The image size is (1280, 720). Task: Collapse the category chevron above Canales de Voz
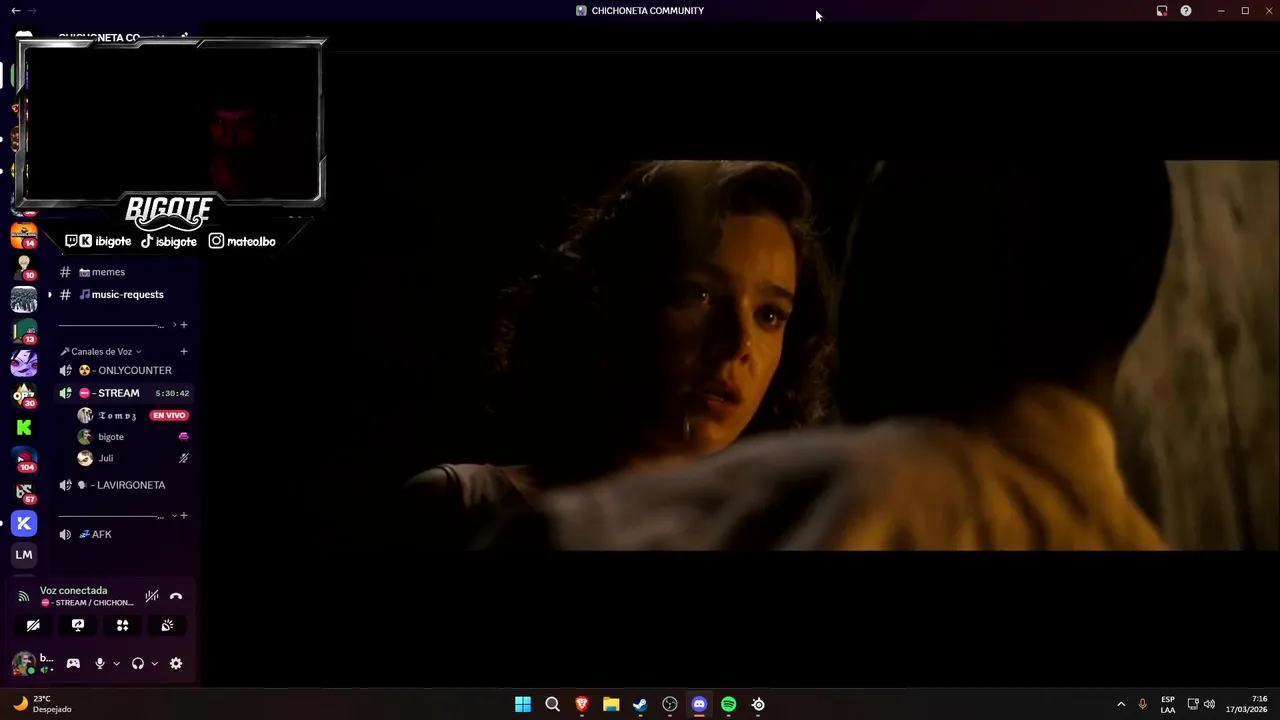click(174, 325)
